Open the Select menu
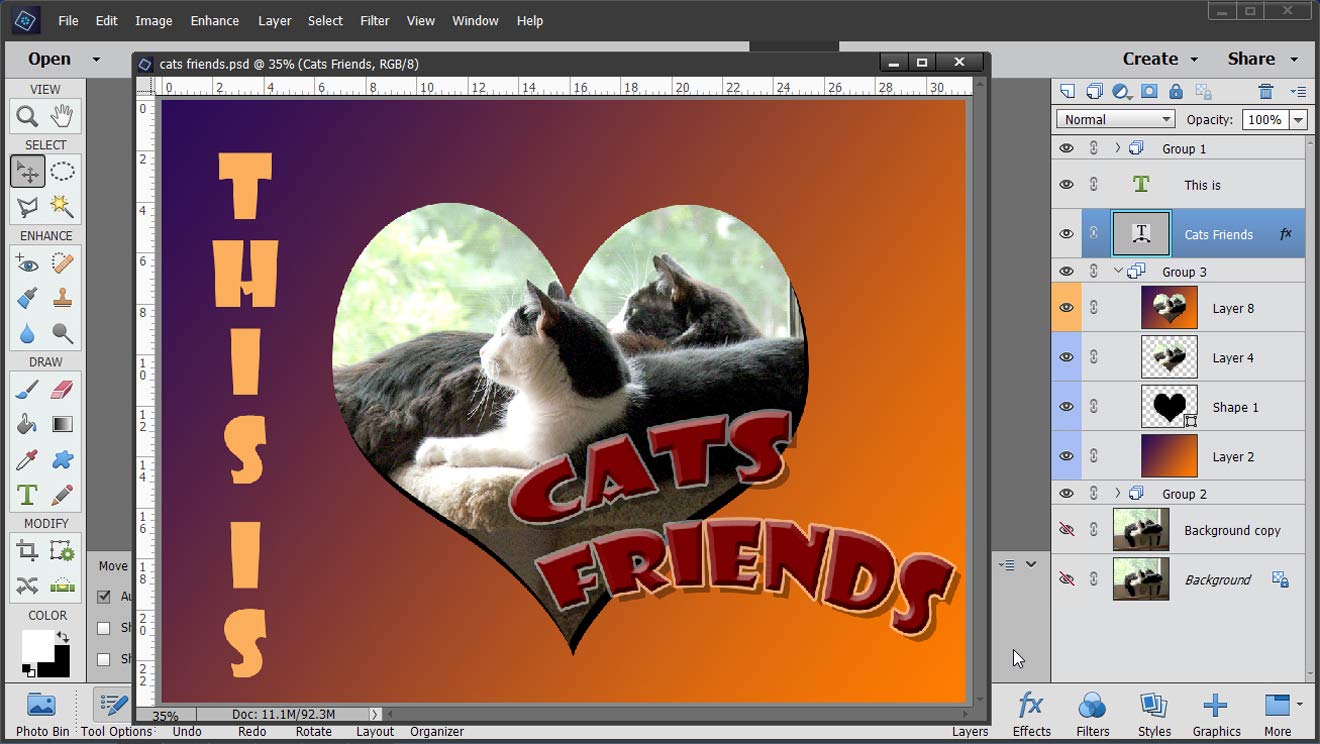 325,20
